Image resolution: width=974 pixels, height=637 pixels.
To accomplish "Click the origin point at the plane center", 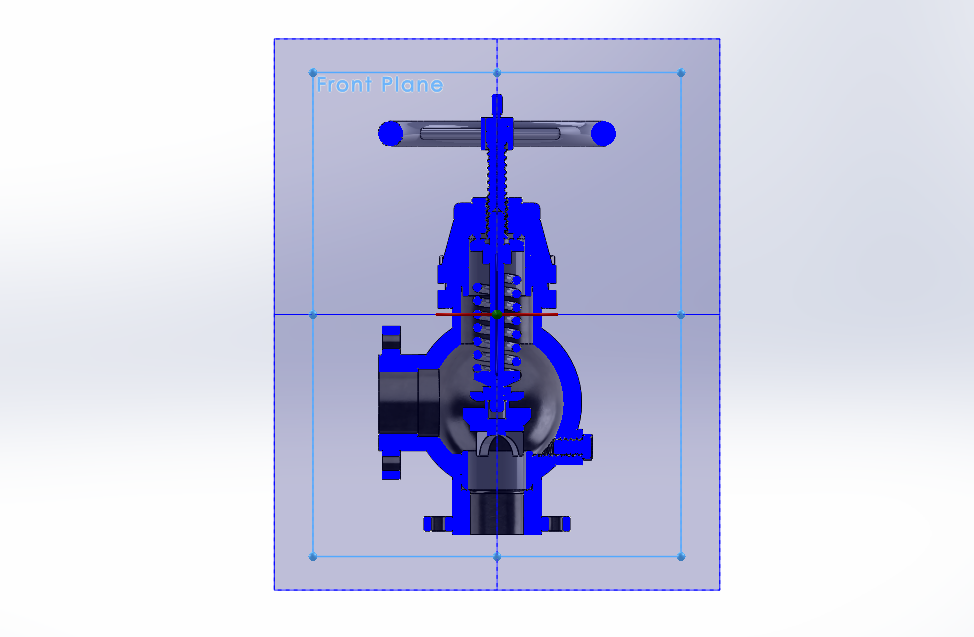I will pos(497,314).
